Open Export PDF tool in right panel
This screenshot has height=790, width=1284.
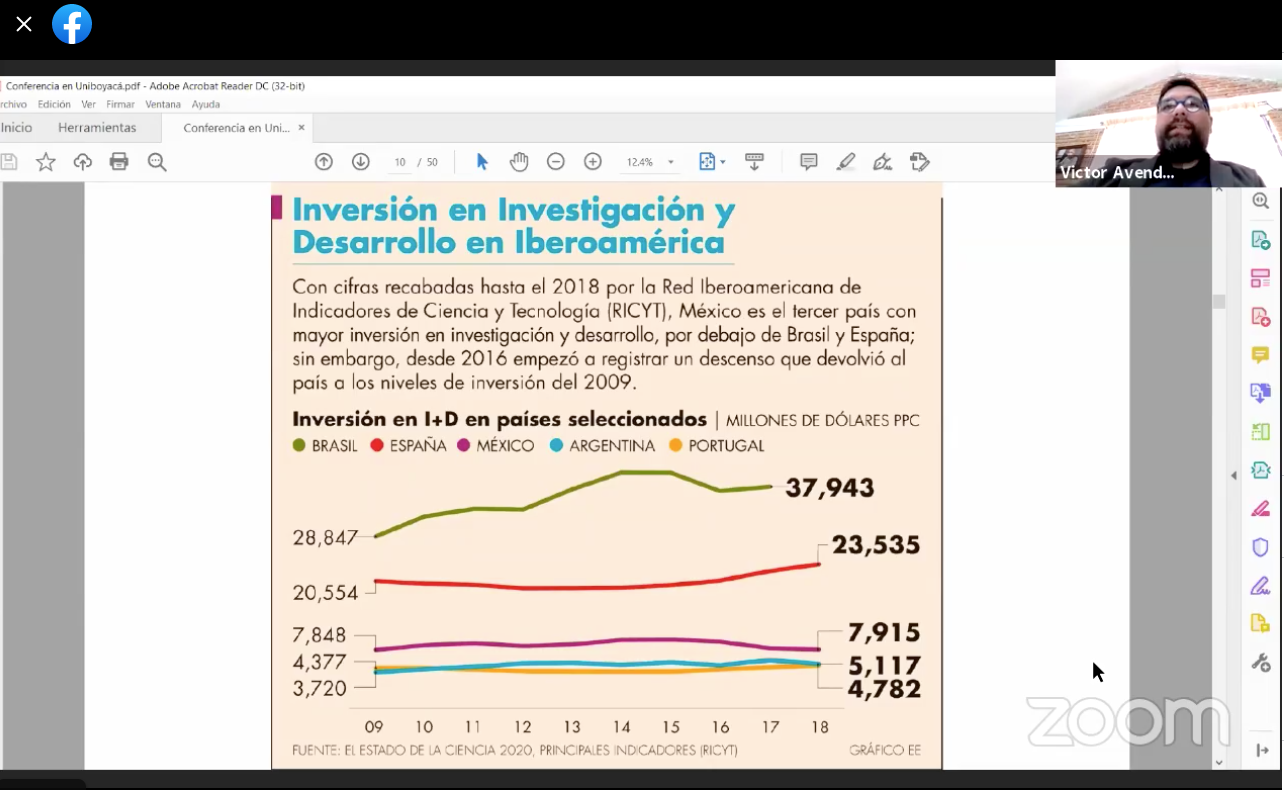[1261, 240]
